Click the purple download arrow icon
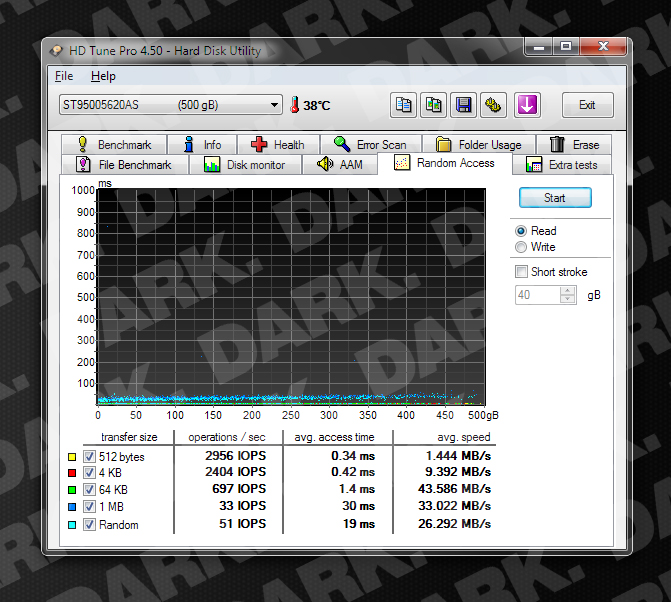 coord(527,105)
